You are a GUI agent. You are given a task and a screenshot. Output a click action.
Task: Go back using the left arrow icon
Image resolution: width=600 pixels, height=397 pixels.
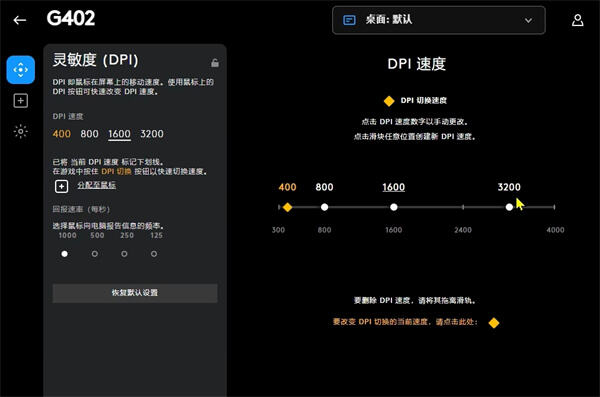(x=20, y=20)
